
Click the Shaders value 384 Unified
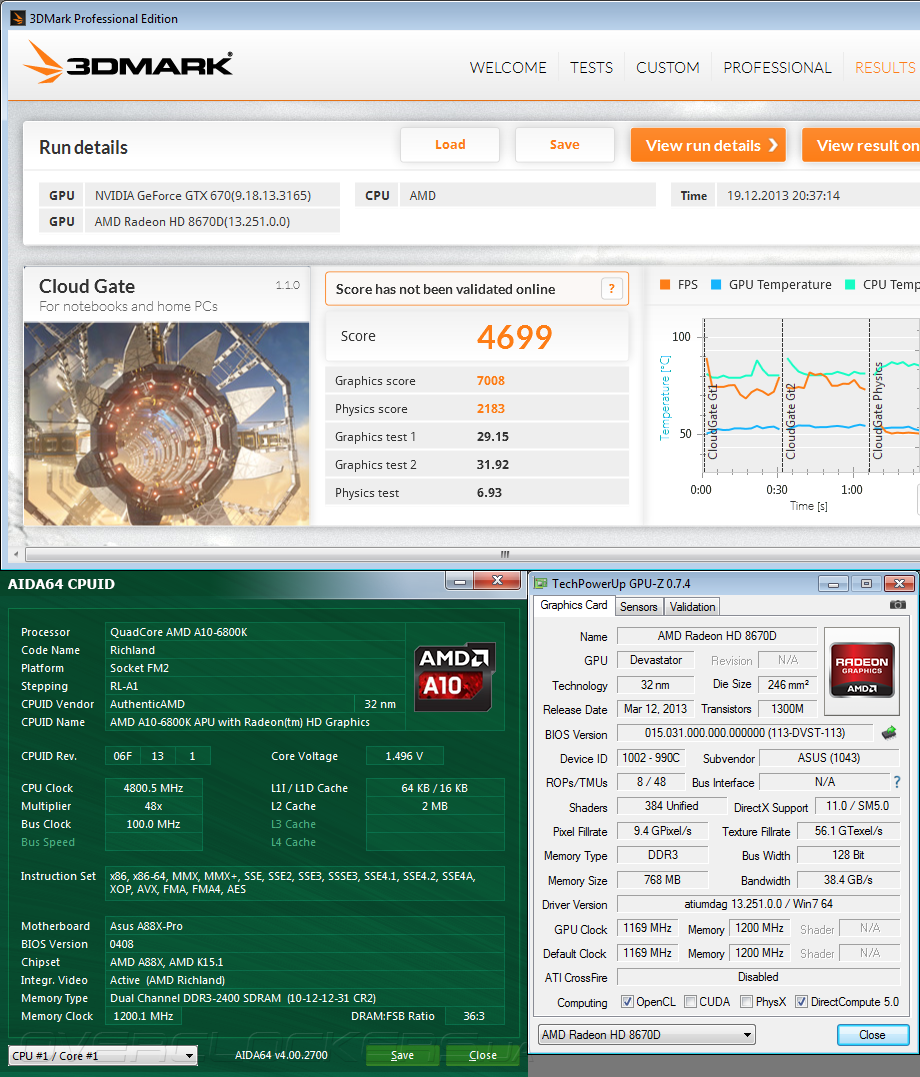click(671, 806)
